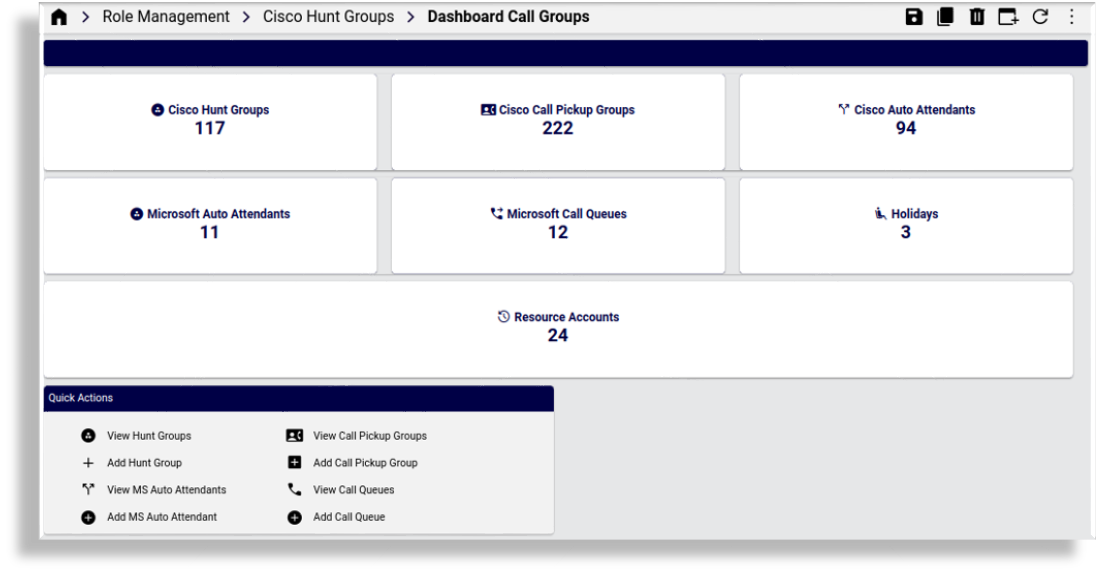The width and height of the screenshot is (1098, 574).
Task: Open the Resource Accounts card title
Action: [x=567, y=317]
